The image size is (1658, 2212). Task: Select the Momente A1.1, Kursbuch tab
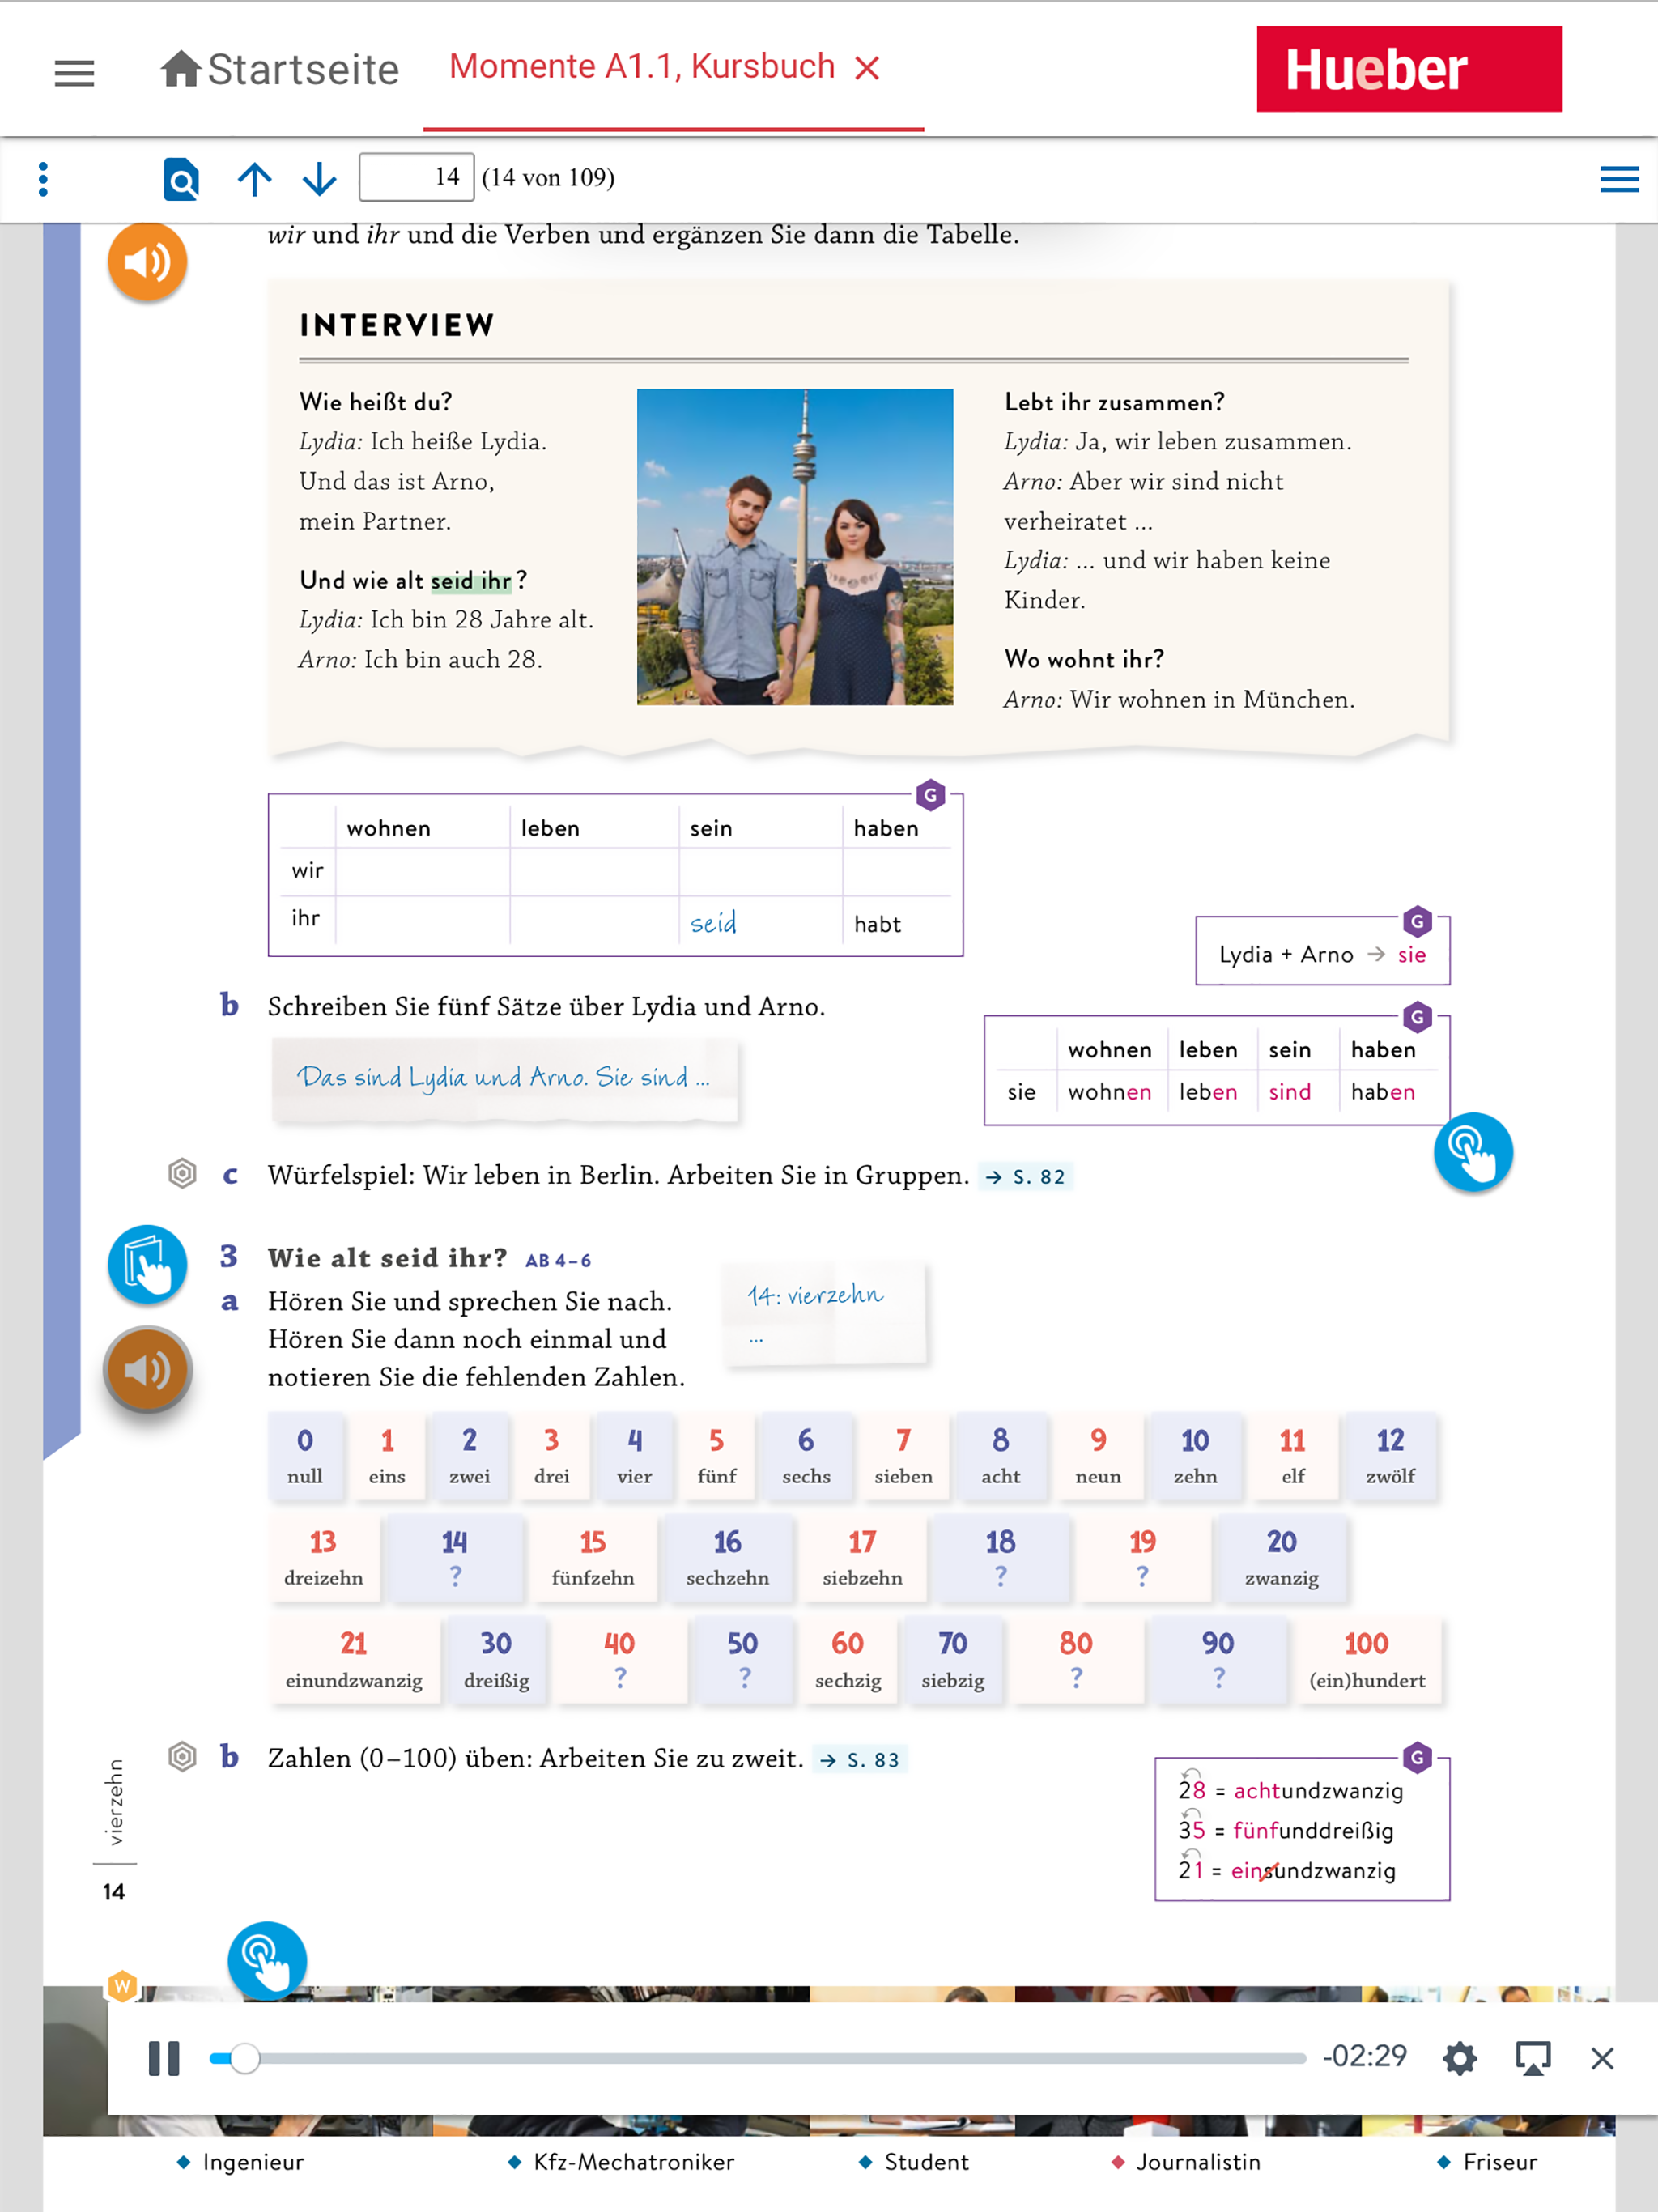pyautogui.click(x=641, y=66)
